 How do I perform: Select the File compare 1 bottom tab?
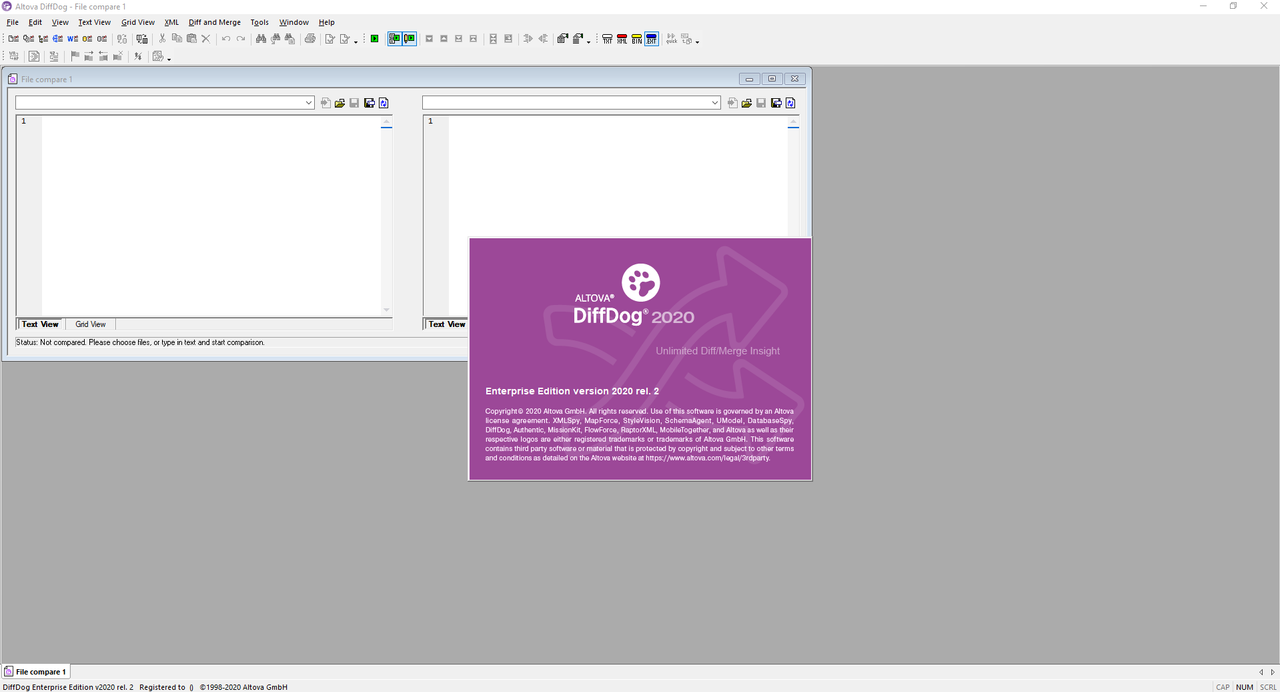36,672
